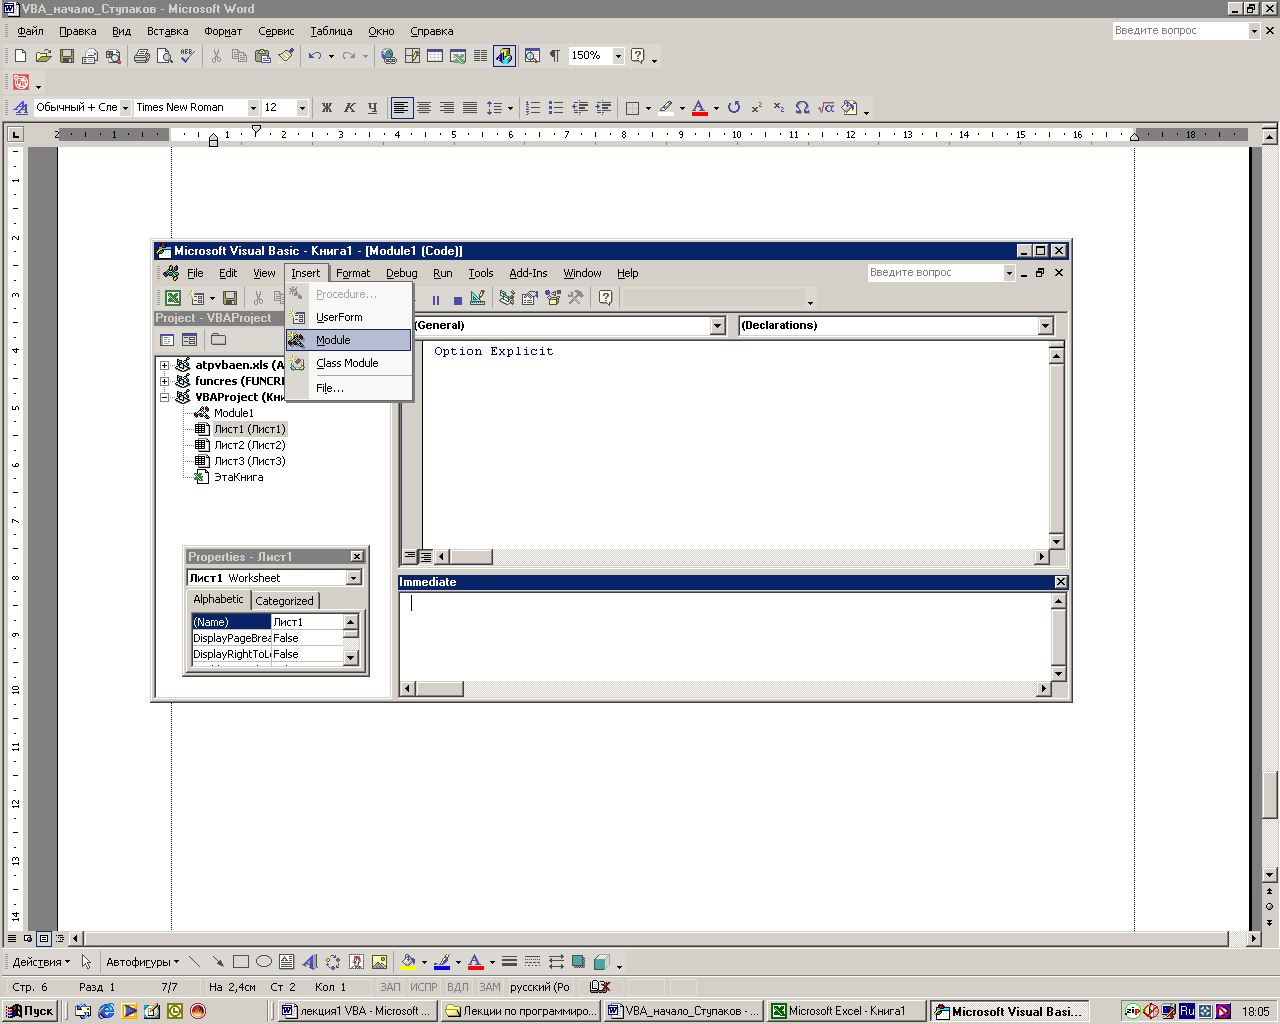The image size is (1280, 1024).
Task: Click the View Microsoft Excel icon in VBA toolbar
Action: pyautogui.click(x=173, y=298)
